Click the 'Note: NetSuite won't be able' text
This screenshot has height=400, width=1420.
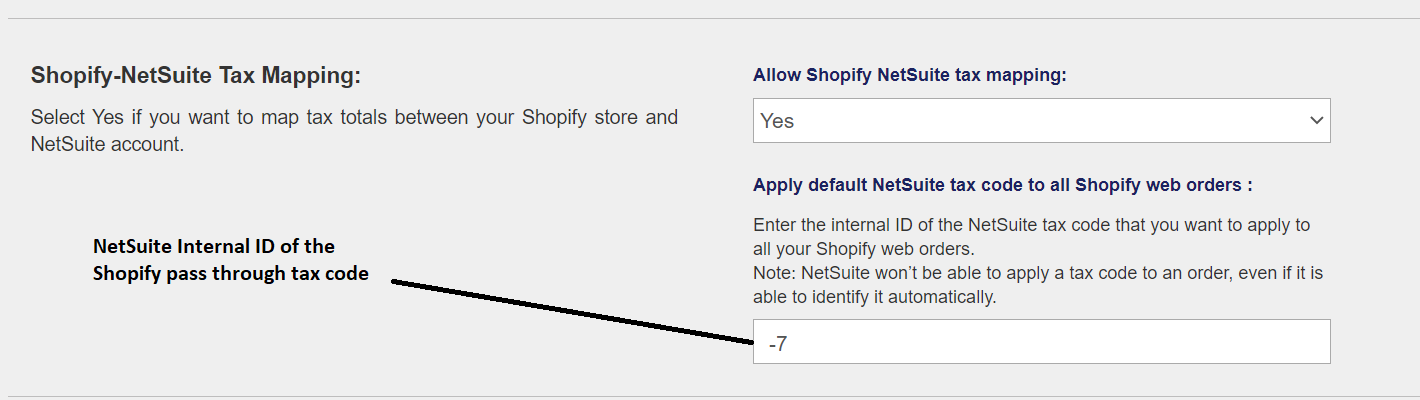pos(1038,273)
